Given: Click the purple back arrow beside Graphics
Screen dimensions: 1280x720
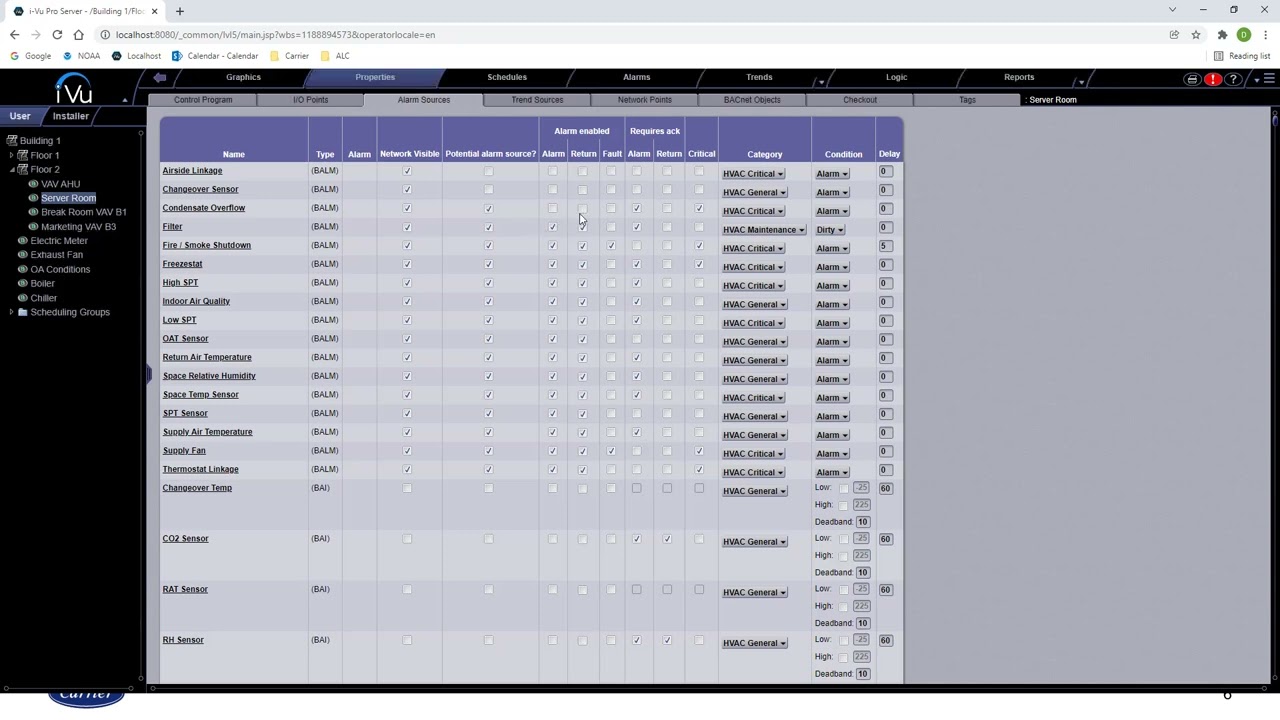Looking at the screenshot, I should point(160,77).
